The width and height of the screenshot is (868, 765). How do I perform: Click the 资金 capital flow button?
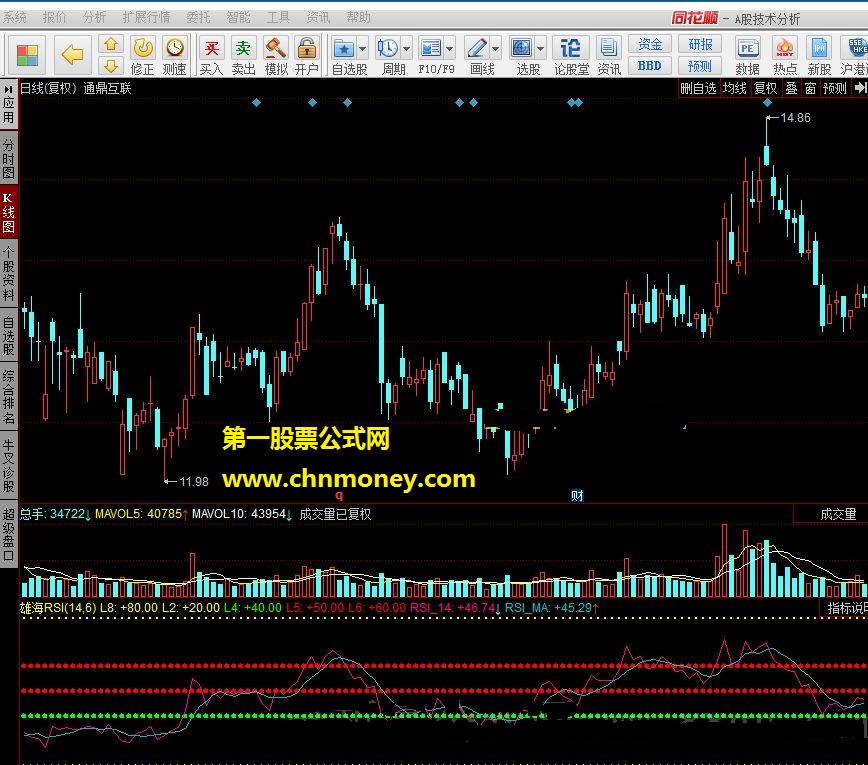(650, 44)
